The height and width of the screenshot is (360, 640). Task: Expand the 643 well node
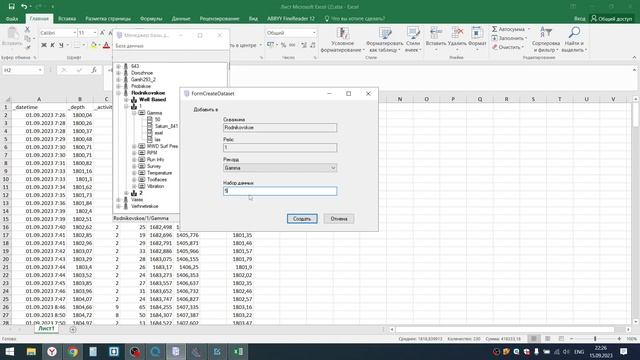click(119, 66)
